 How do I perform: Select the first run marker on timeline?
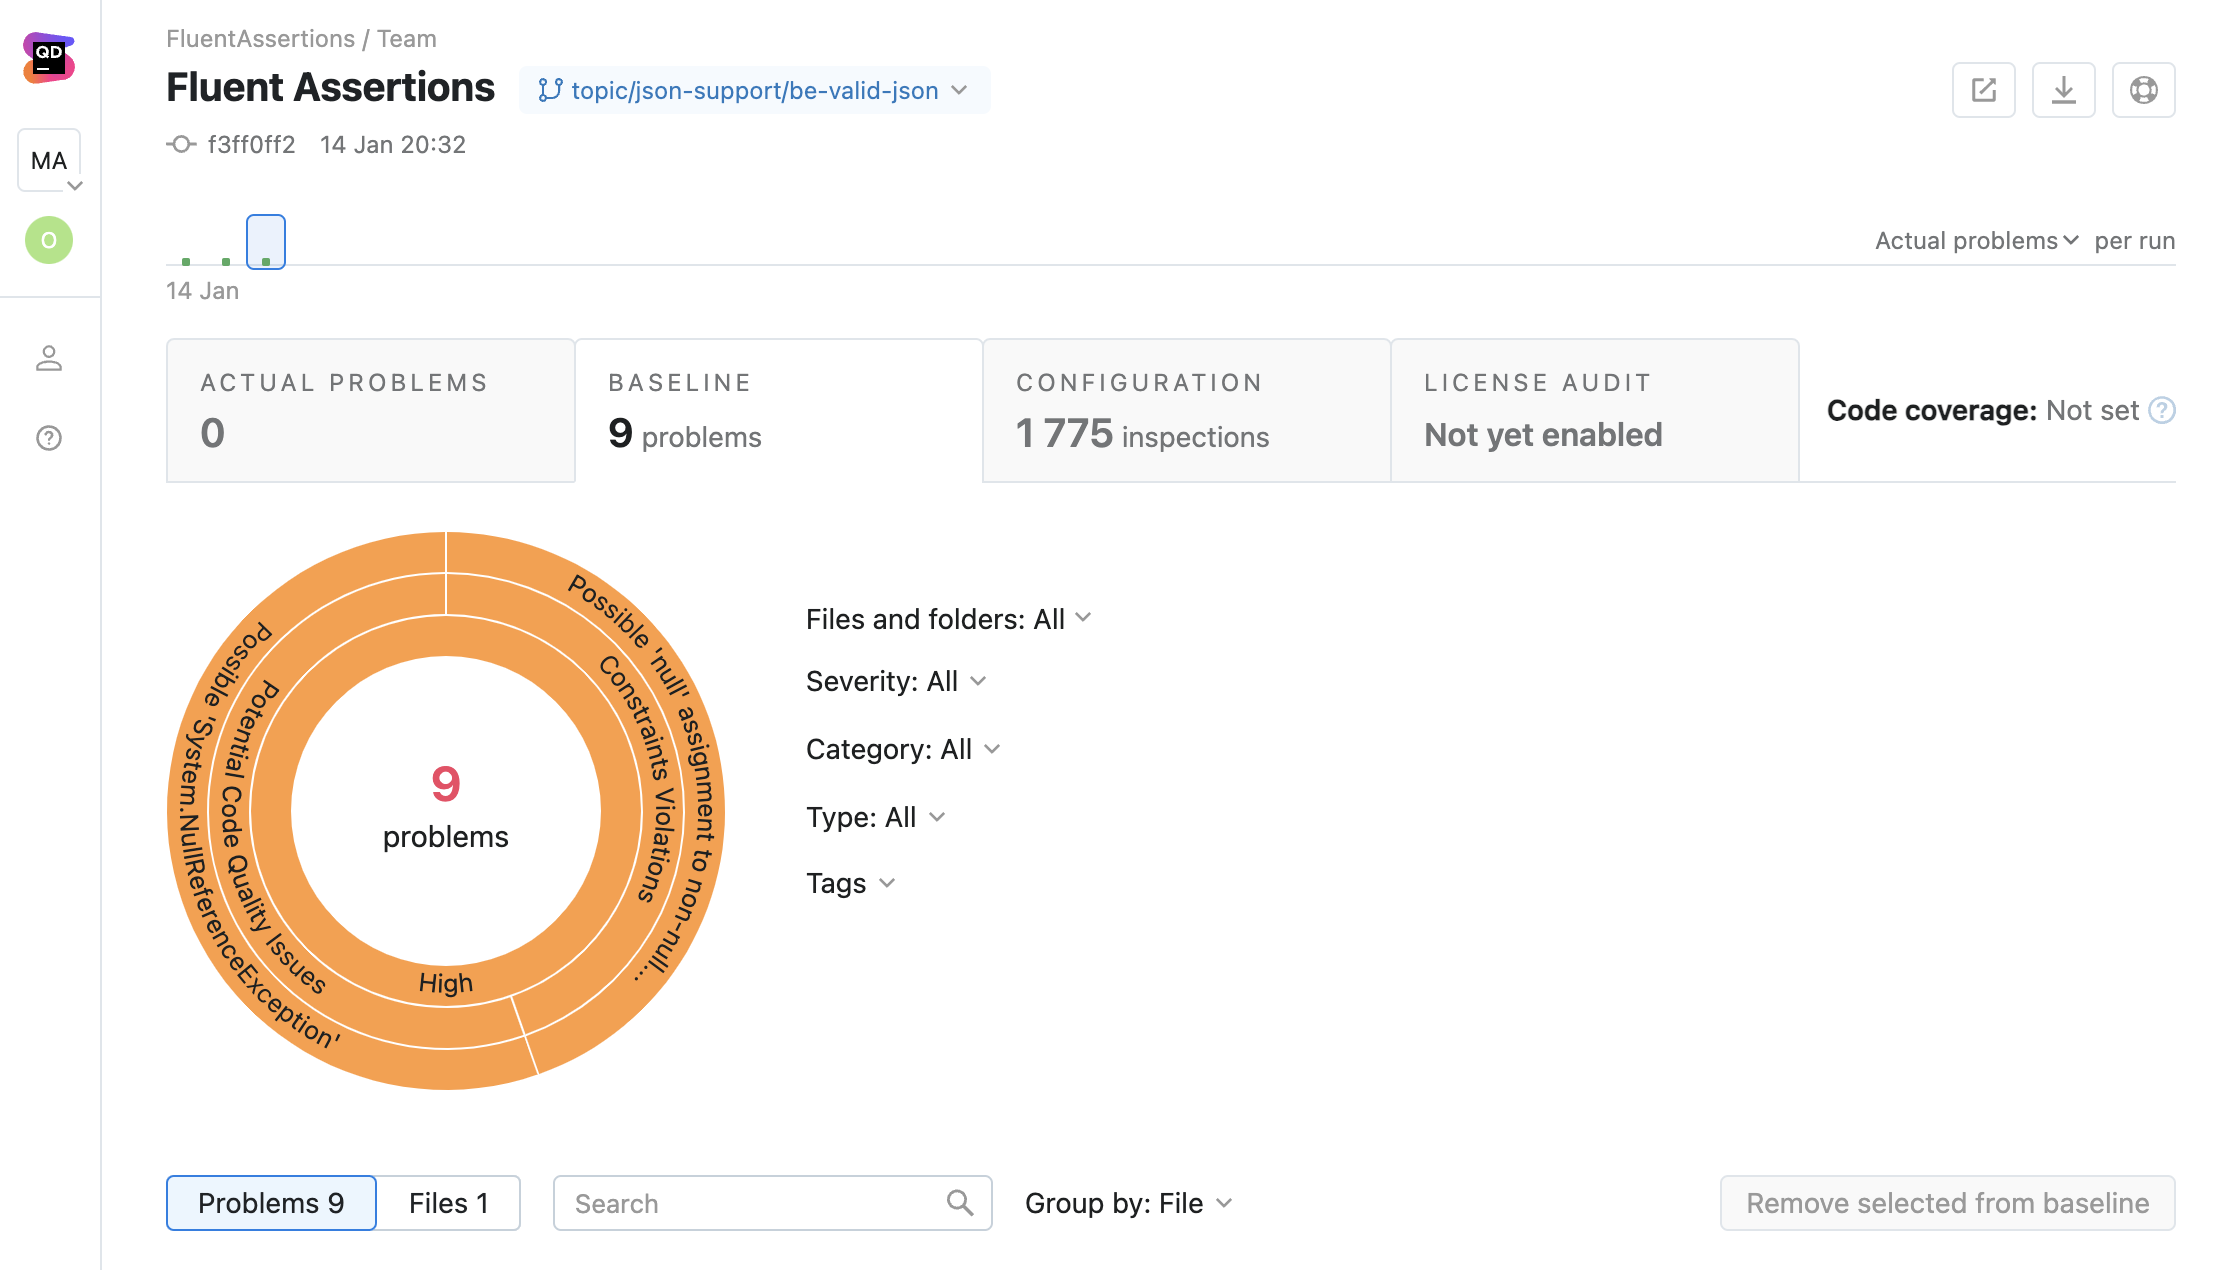[186, 261]
